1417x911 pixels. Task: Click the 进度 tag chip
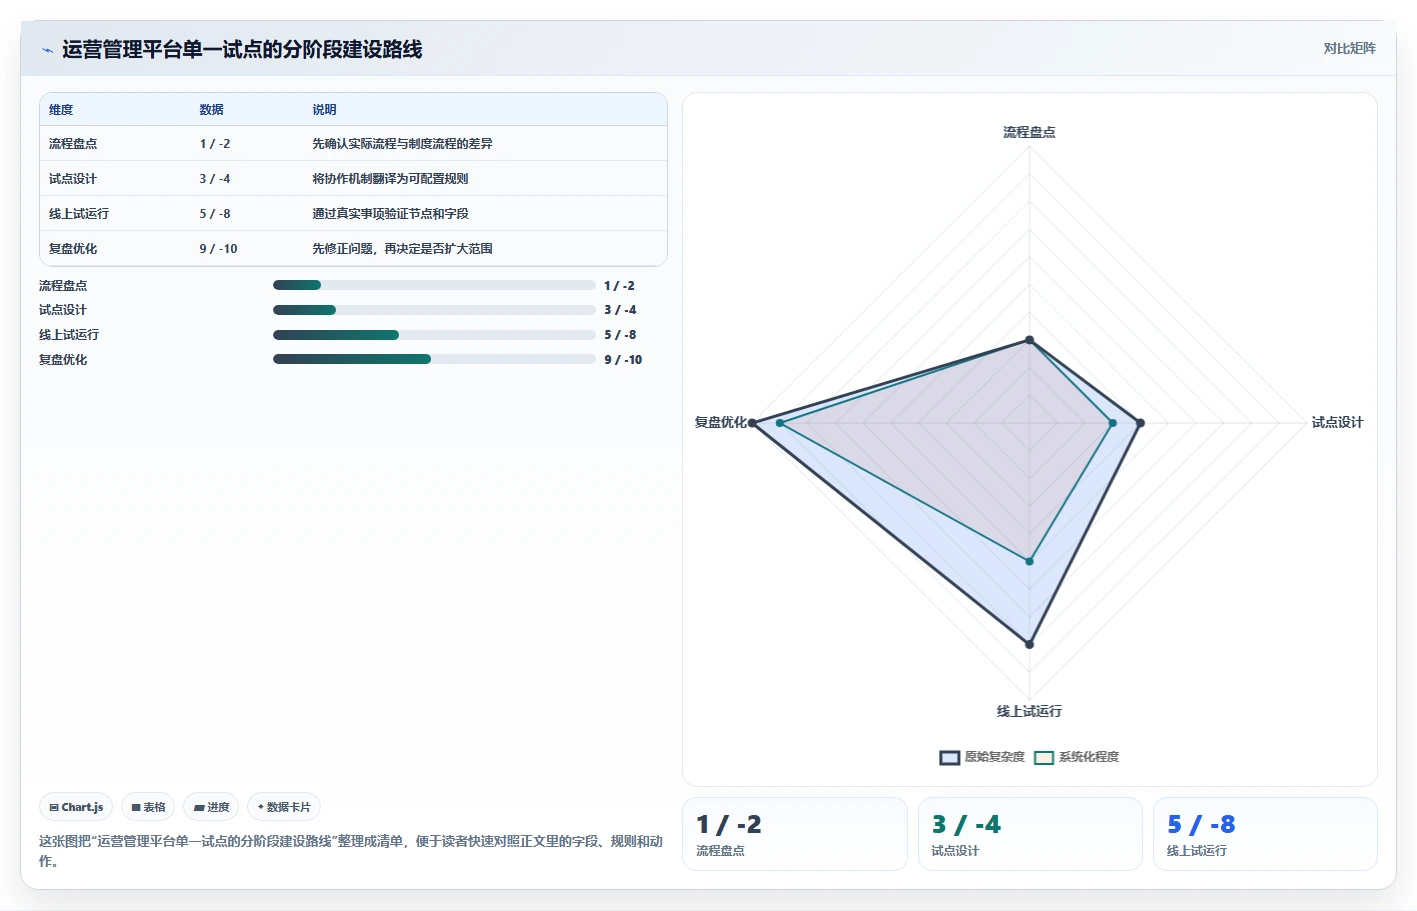click(211, 807)
